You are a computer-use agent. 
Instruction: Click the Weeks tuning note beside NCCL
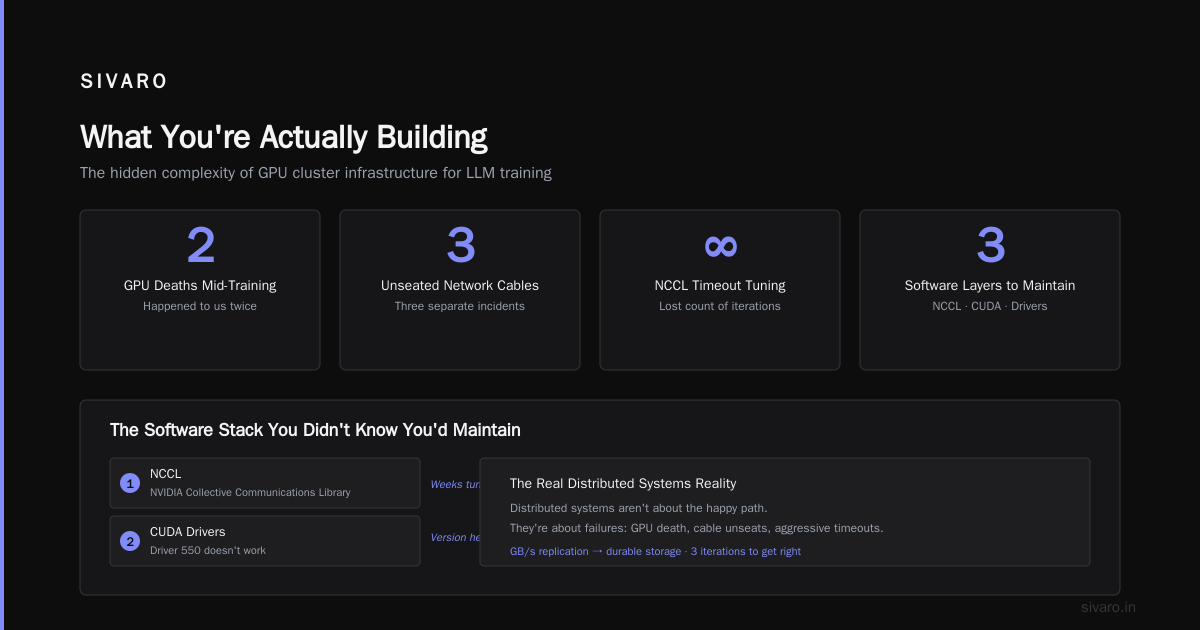(455, 484)
